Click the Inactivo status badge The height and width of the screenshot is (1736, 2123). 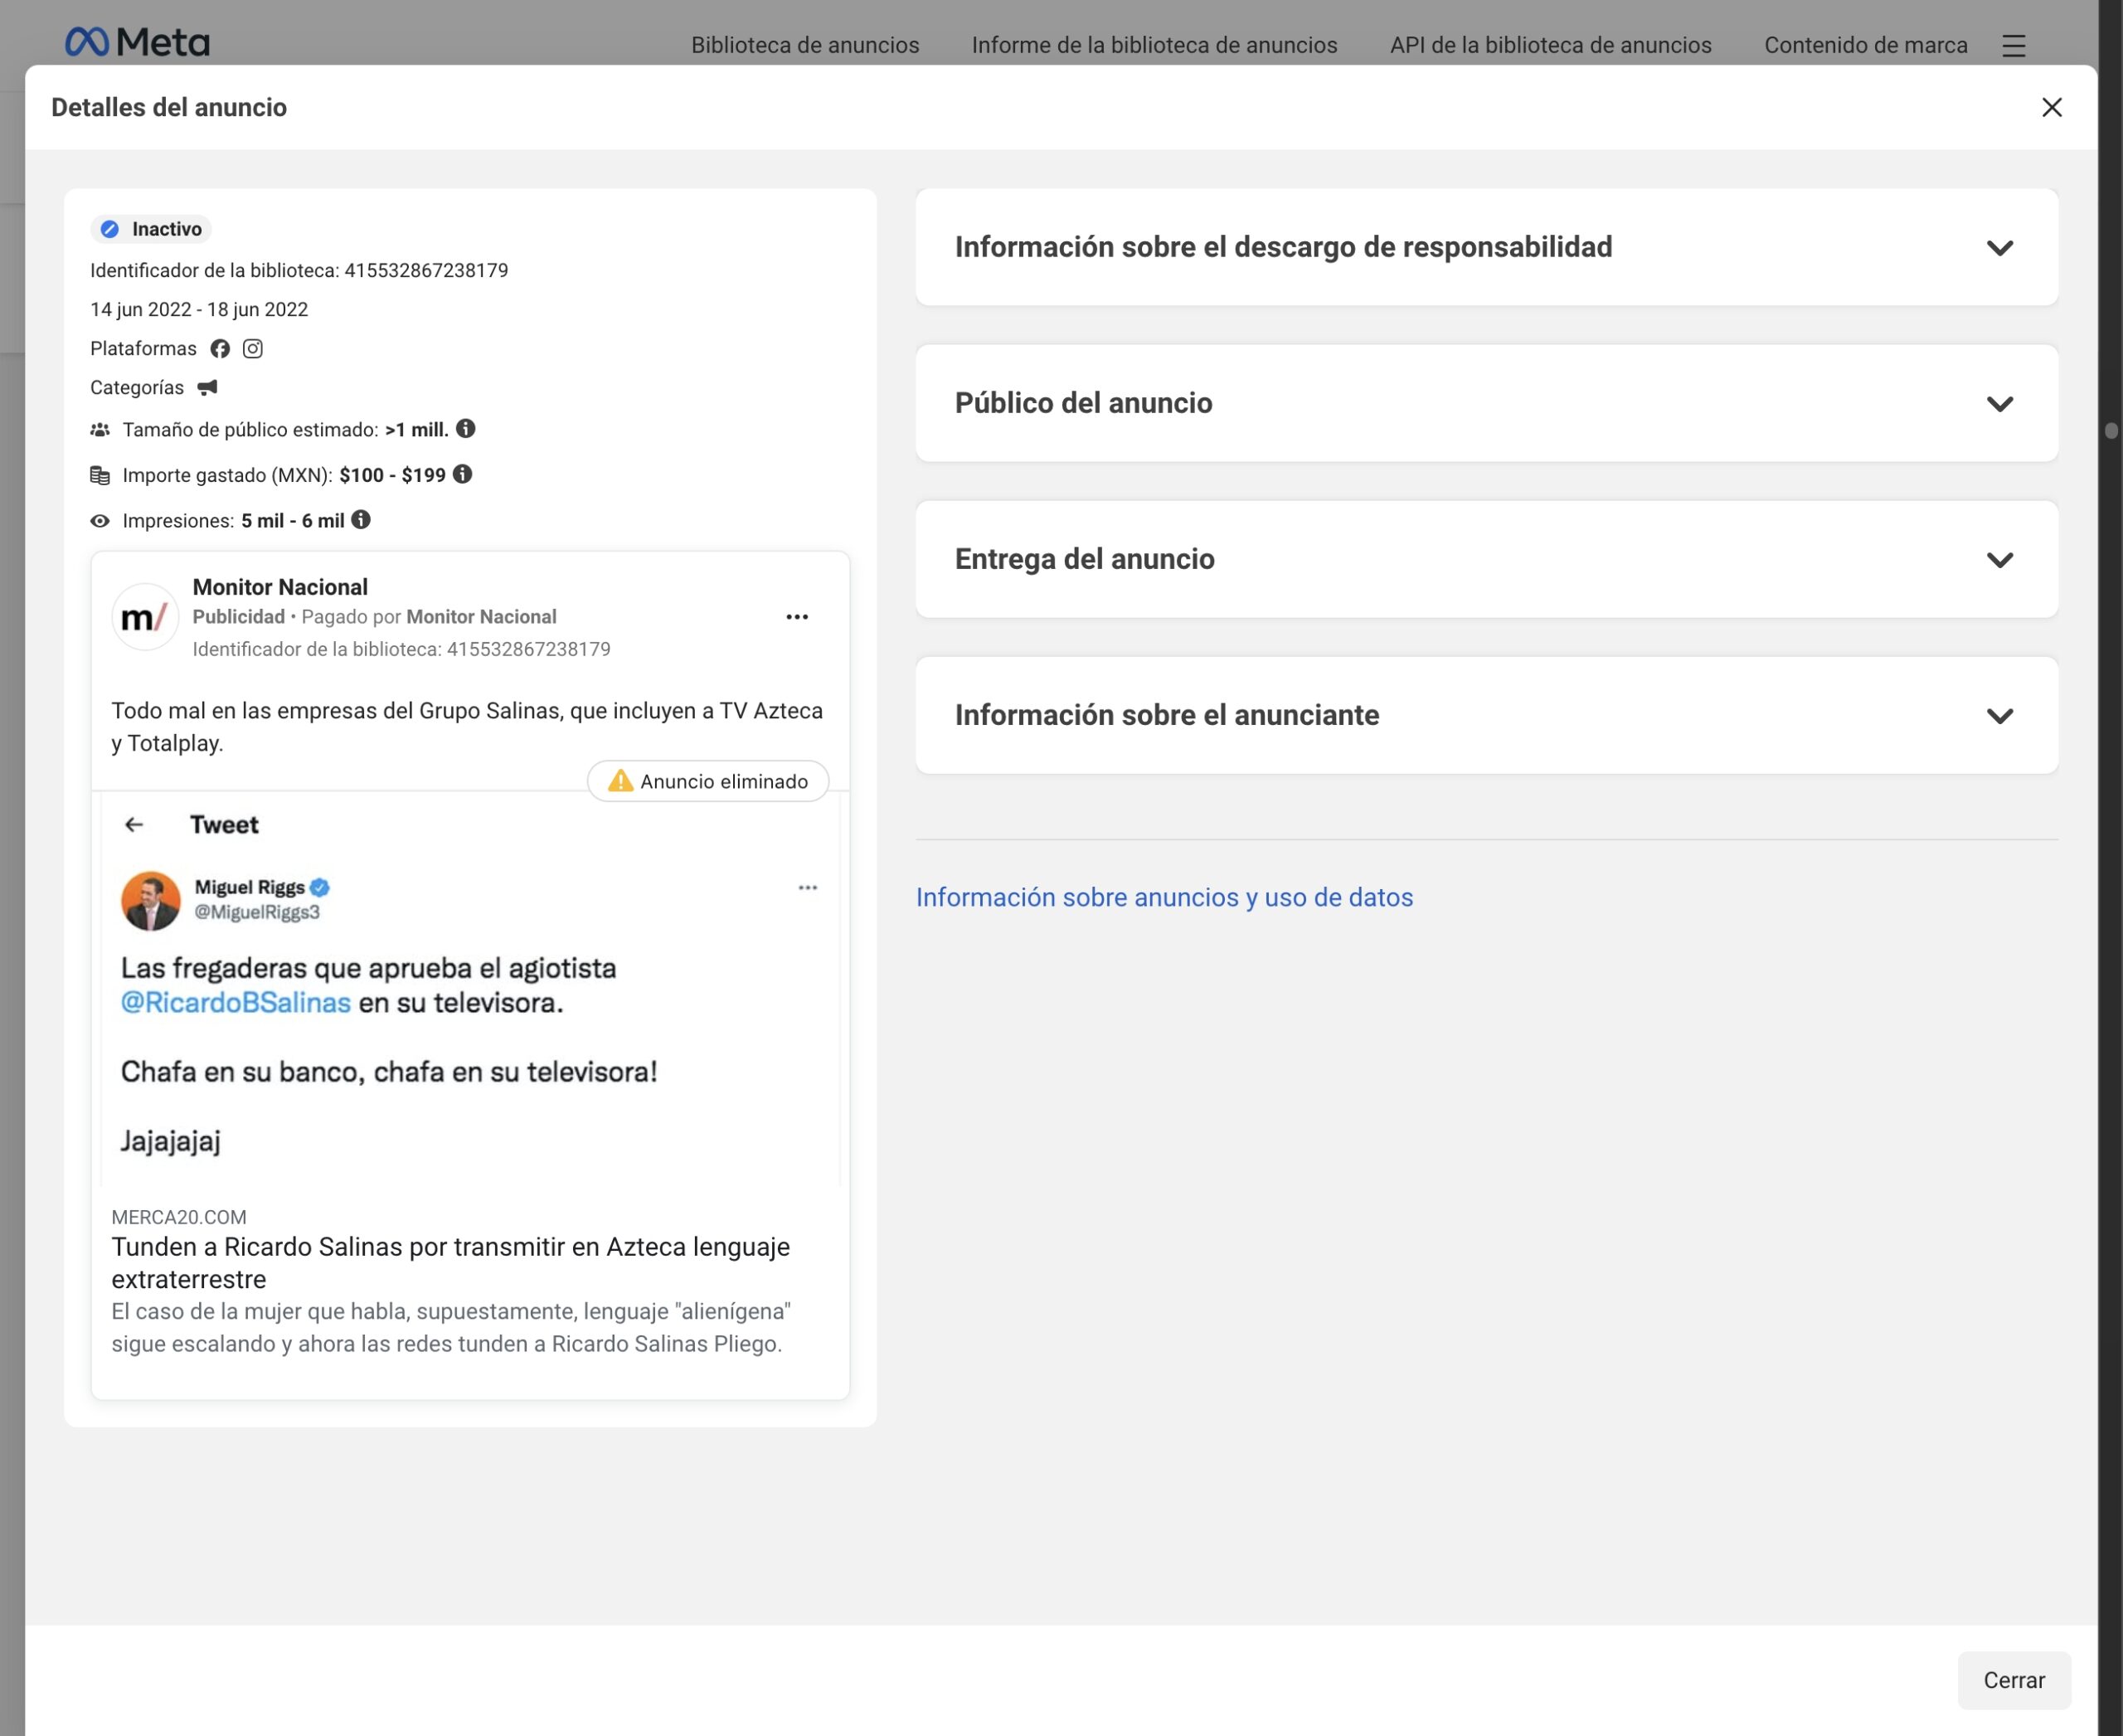point(151,229)
